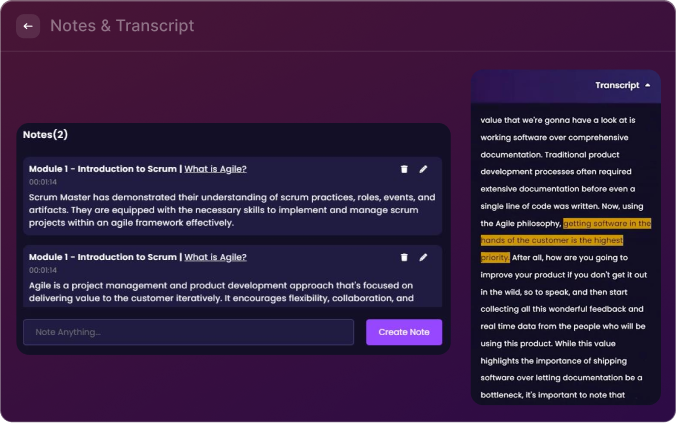Click the back arrow button
Screen dimensions: 676x423
pyautogui.click(x=28, y=26)
